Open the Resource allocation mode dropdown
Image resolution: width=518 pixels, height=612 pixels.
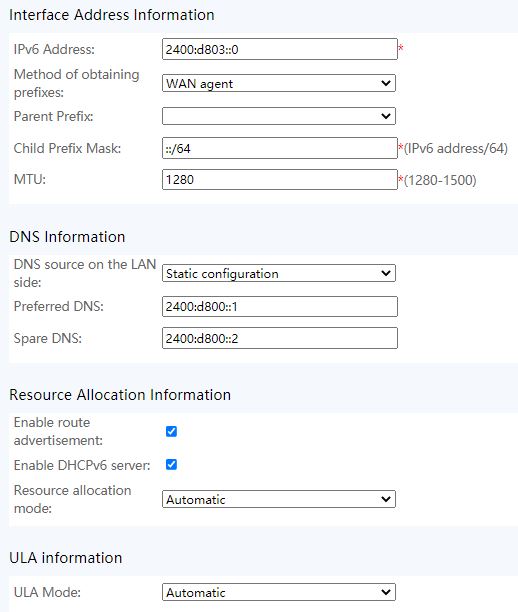279,499
